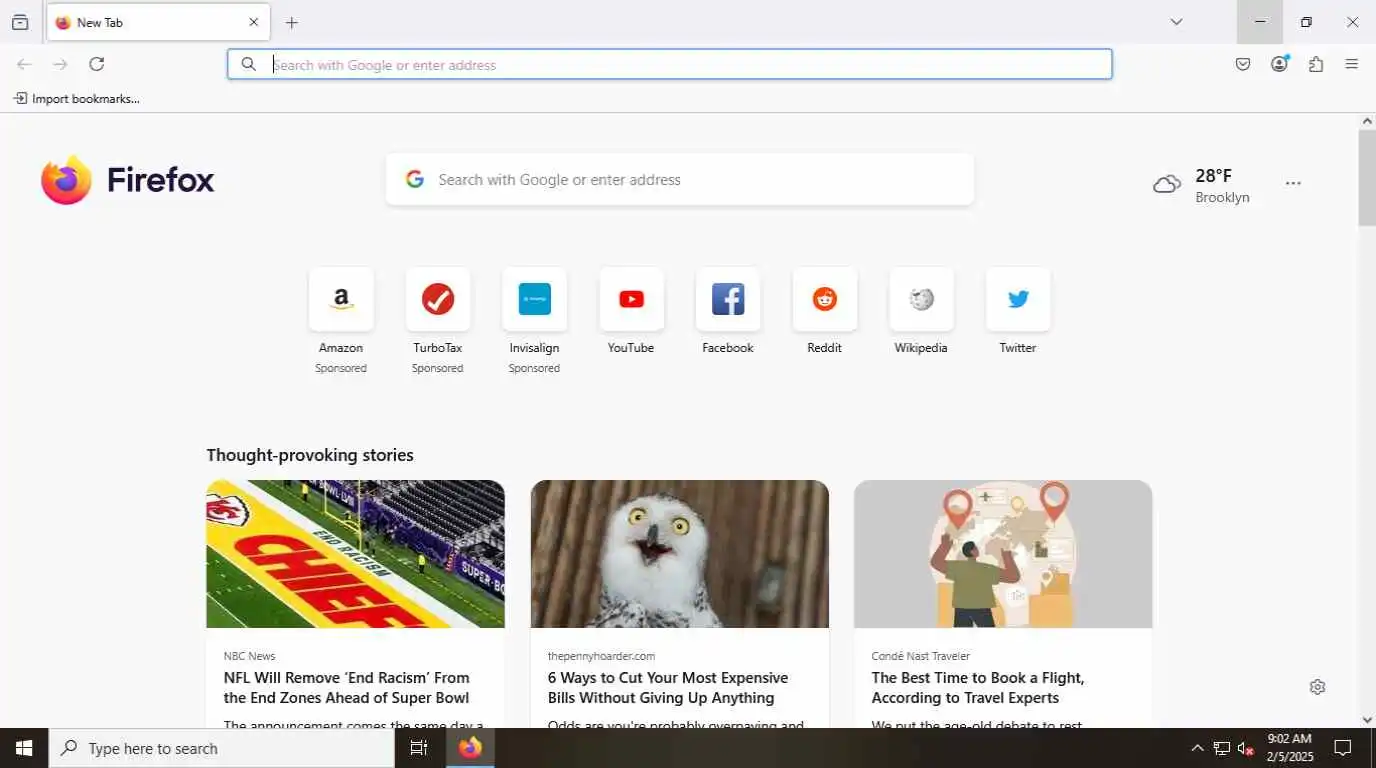Open the Firefox application hamburger menu

[x=1352, y=64]
